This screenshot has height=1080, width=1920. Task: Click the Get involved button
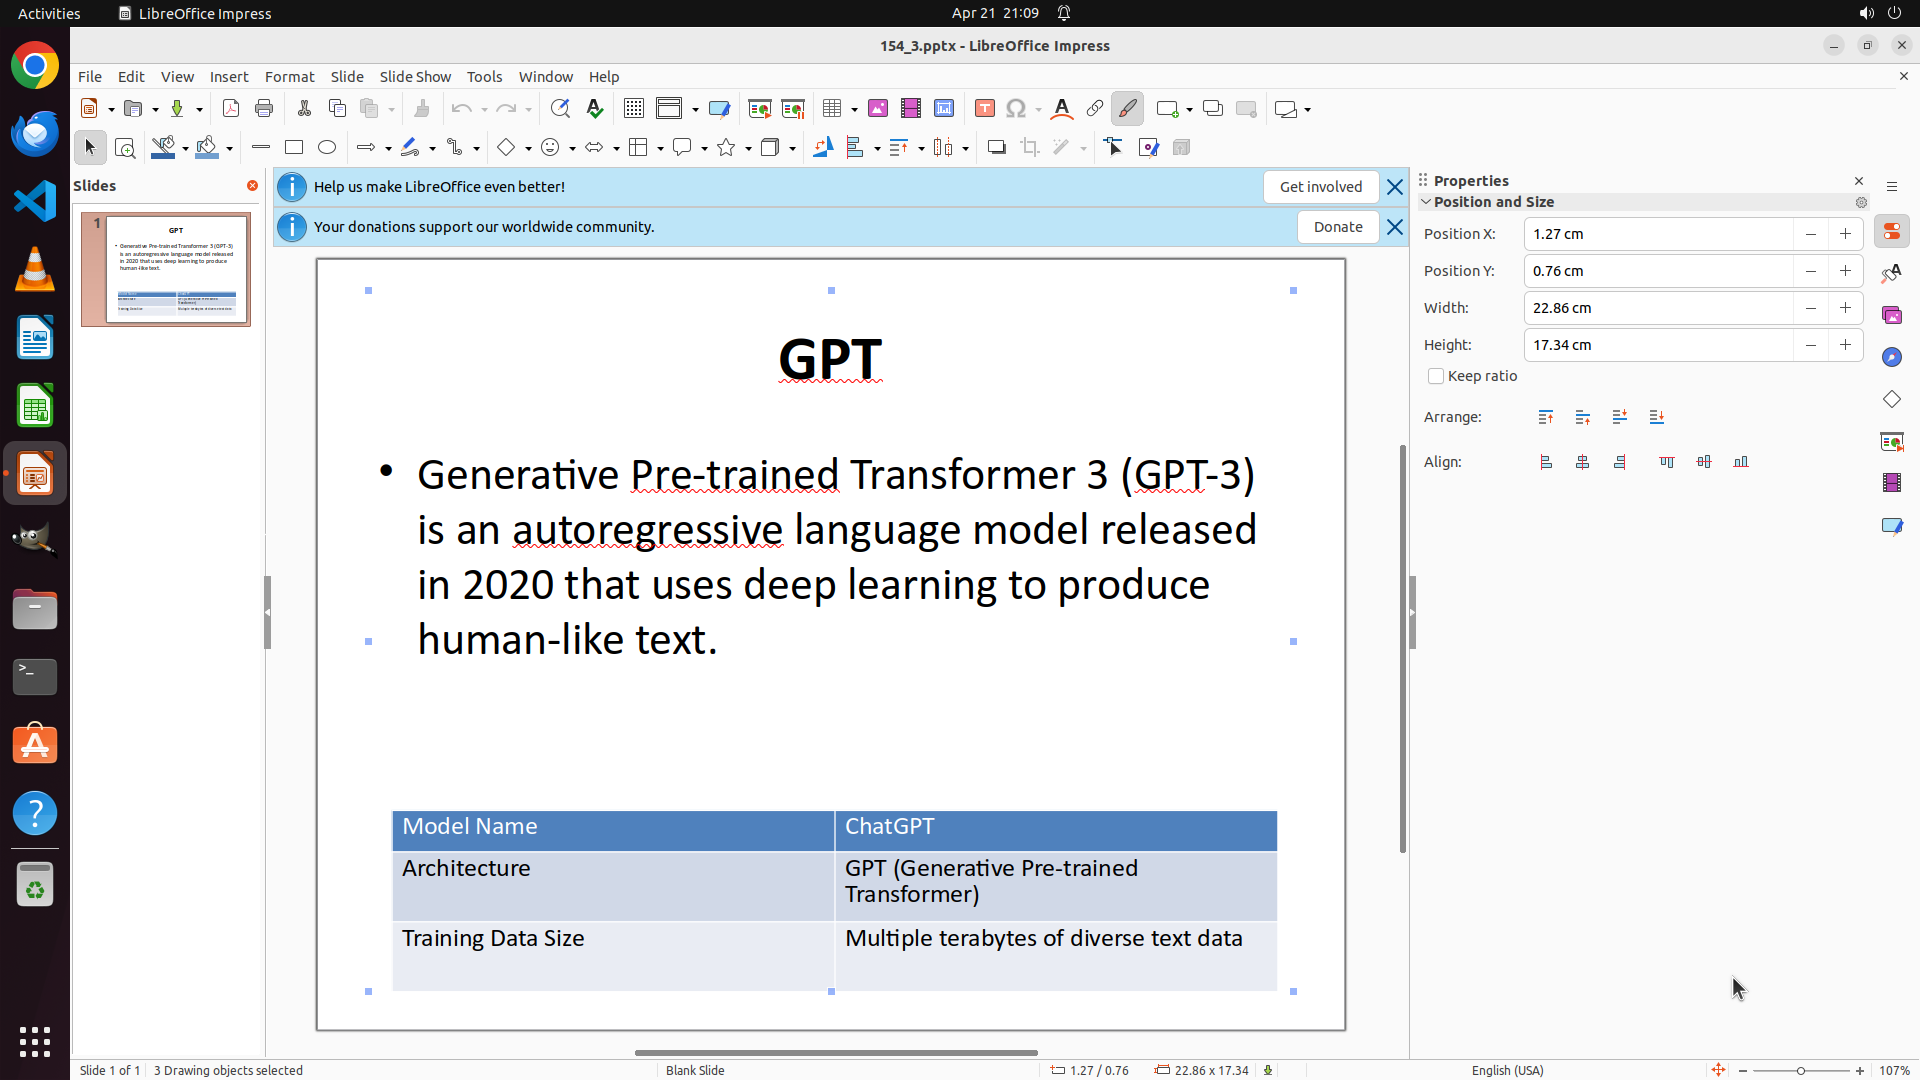tap(1320, 187)
